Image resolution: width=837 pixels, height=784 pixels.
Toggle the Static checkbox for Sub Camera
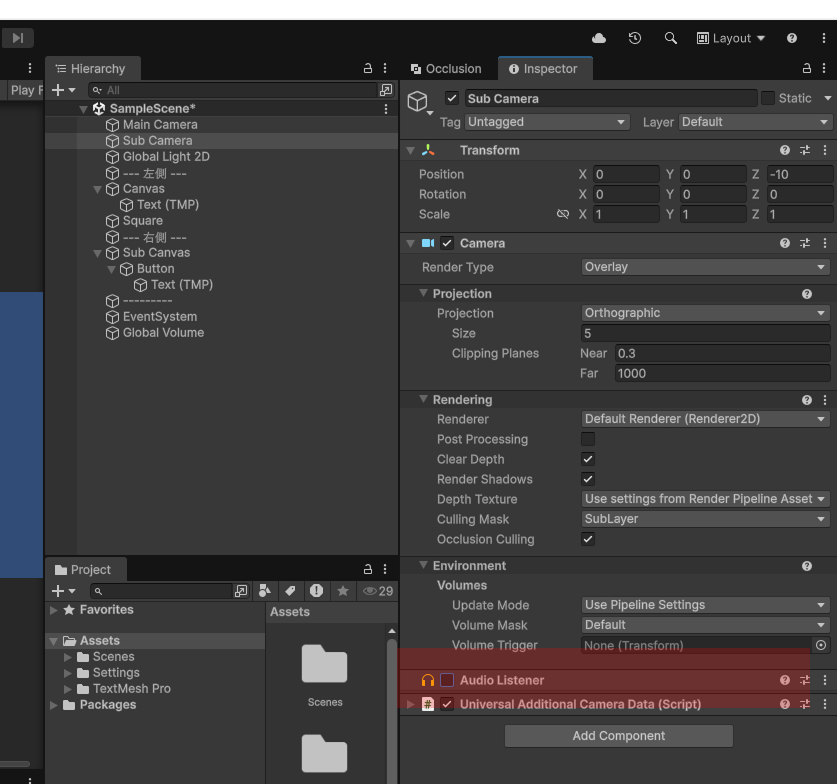(x=768, y=98)
